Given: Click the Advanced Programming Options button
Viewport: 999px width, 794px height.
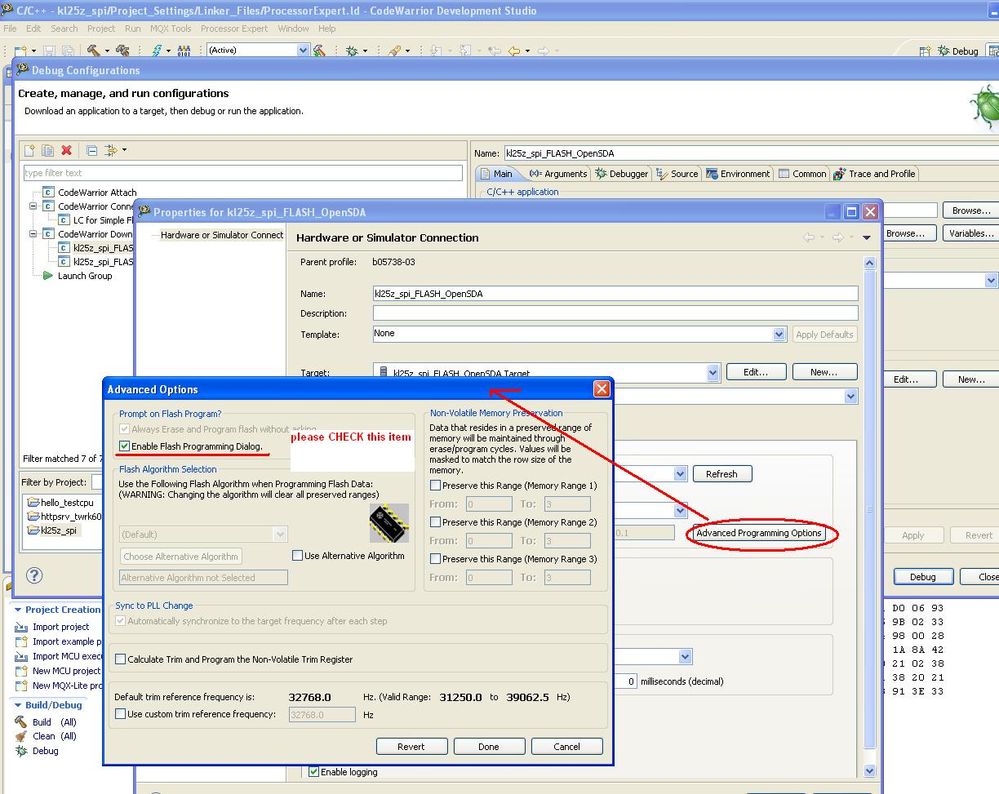Looking at the screenshot, I should (x=758, y=533).
